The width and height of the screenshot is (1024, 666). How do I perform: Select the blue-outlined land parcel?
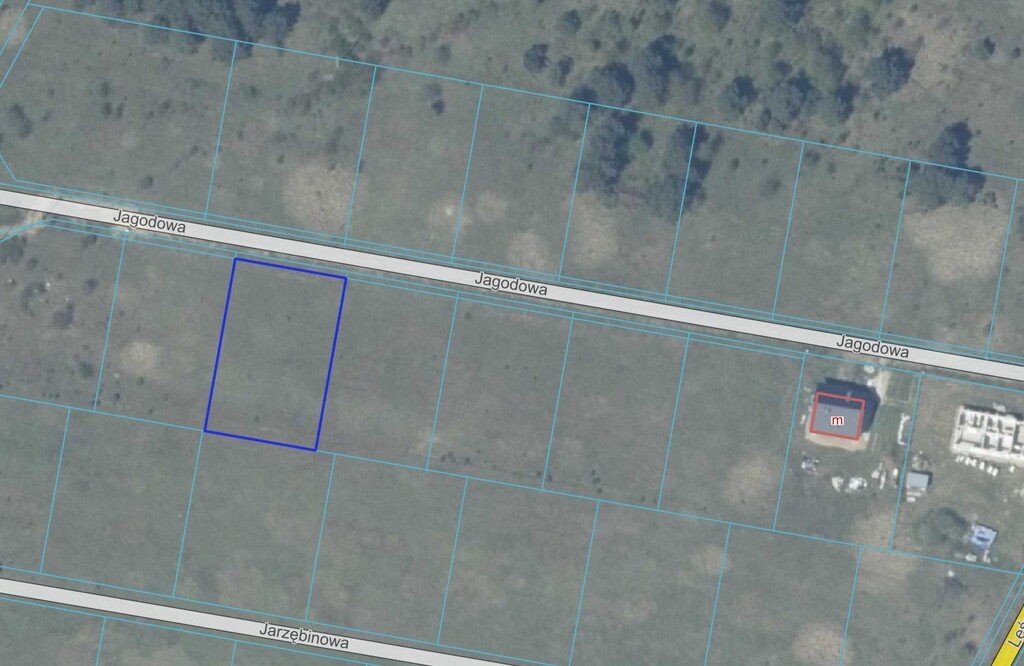click(x=275, y=355)
